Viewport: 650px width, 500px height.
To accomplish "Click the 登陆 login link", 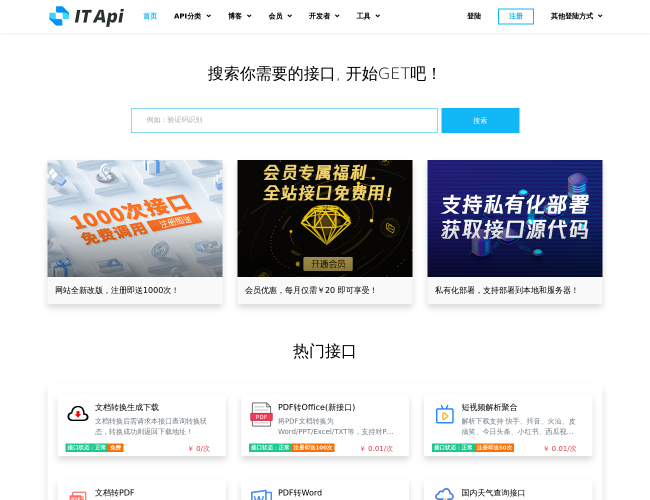I will point(474,16).
